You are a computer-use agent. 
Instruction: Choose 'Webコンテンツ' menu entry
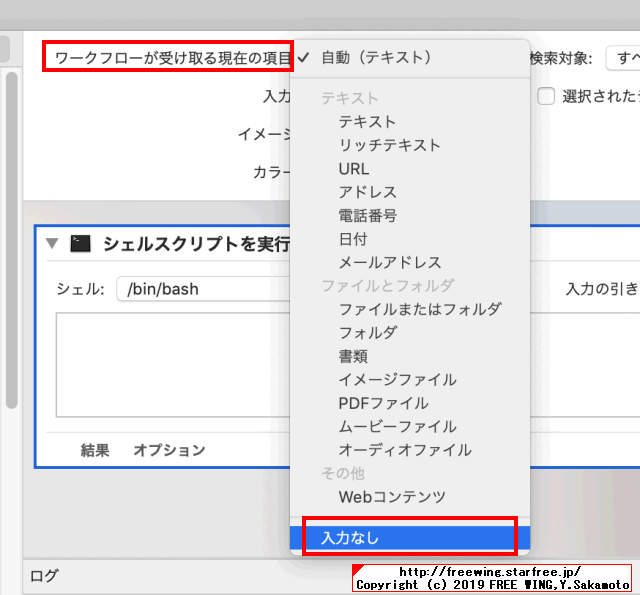coord(410,497)
